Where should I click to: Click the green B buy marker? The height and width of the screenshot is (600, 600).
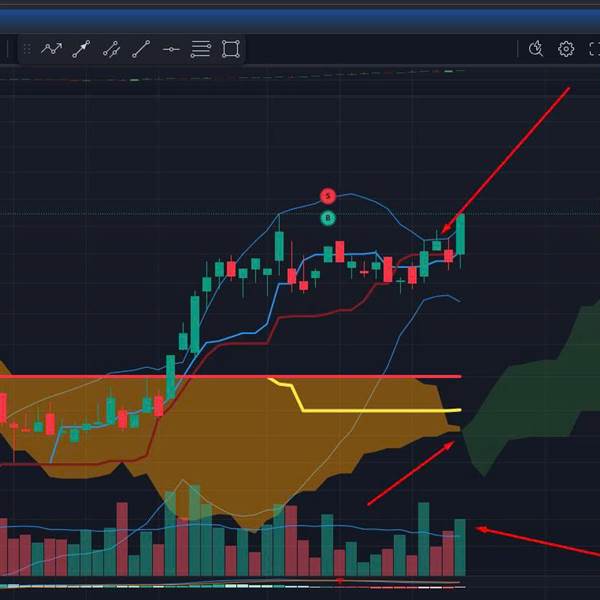click(x=328, y=218)
